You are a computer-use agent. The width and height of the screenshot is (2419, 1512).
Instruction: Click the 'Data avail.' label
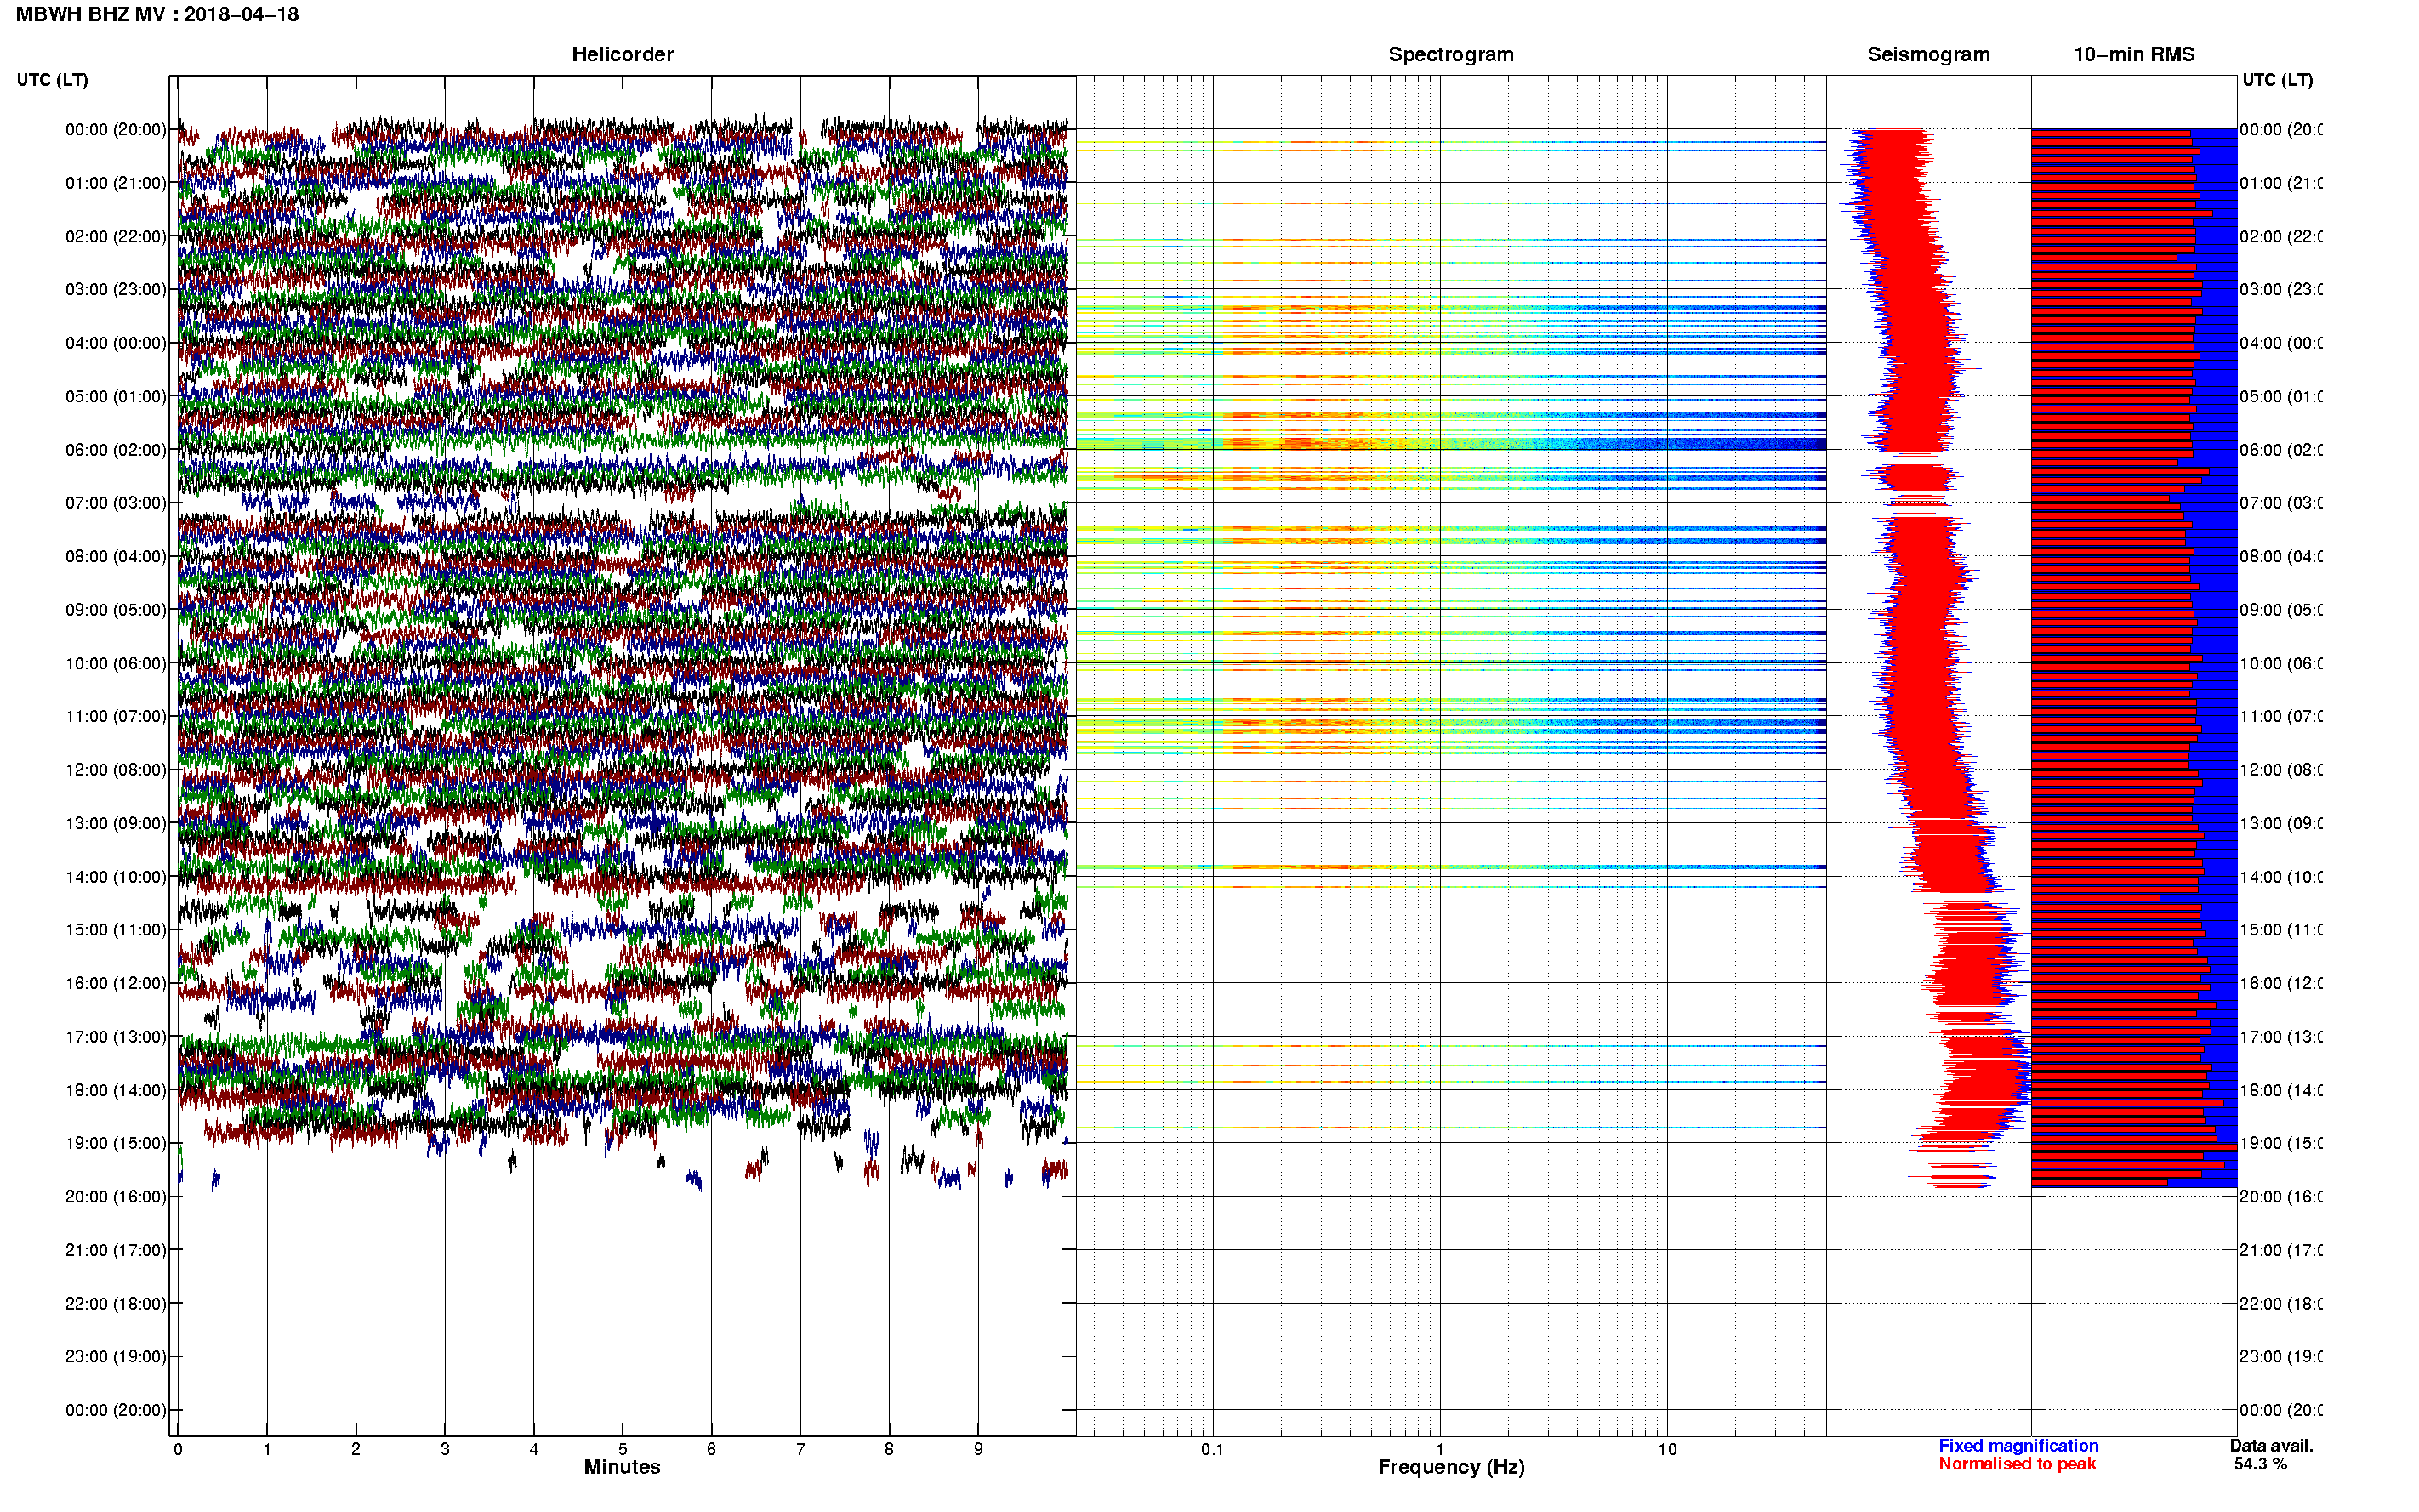2271,1446
